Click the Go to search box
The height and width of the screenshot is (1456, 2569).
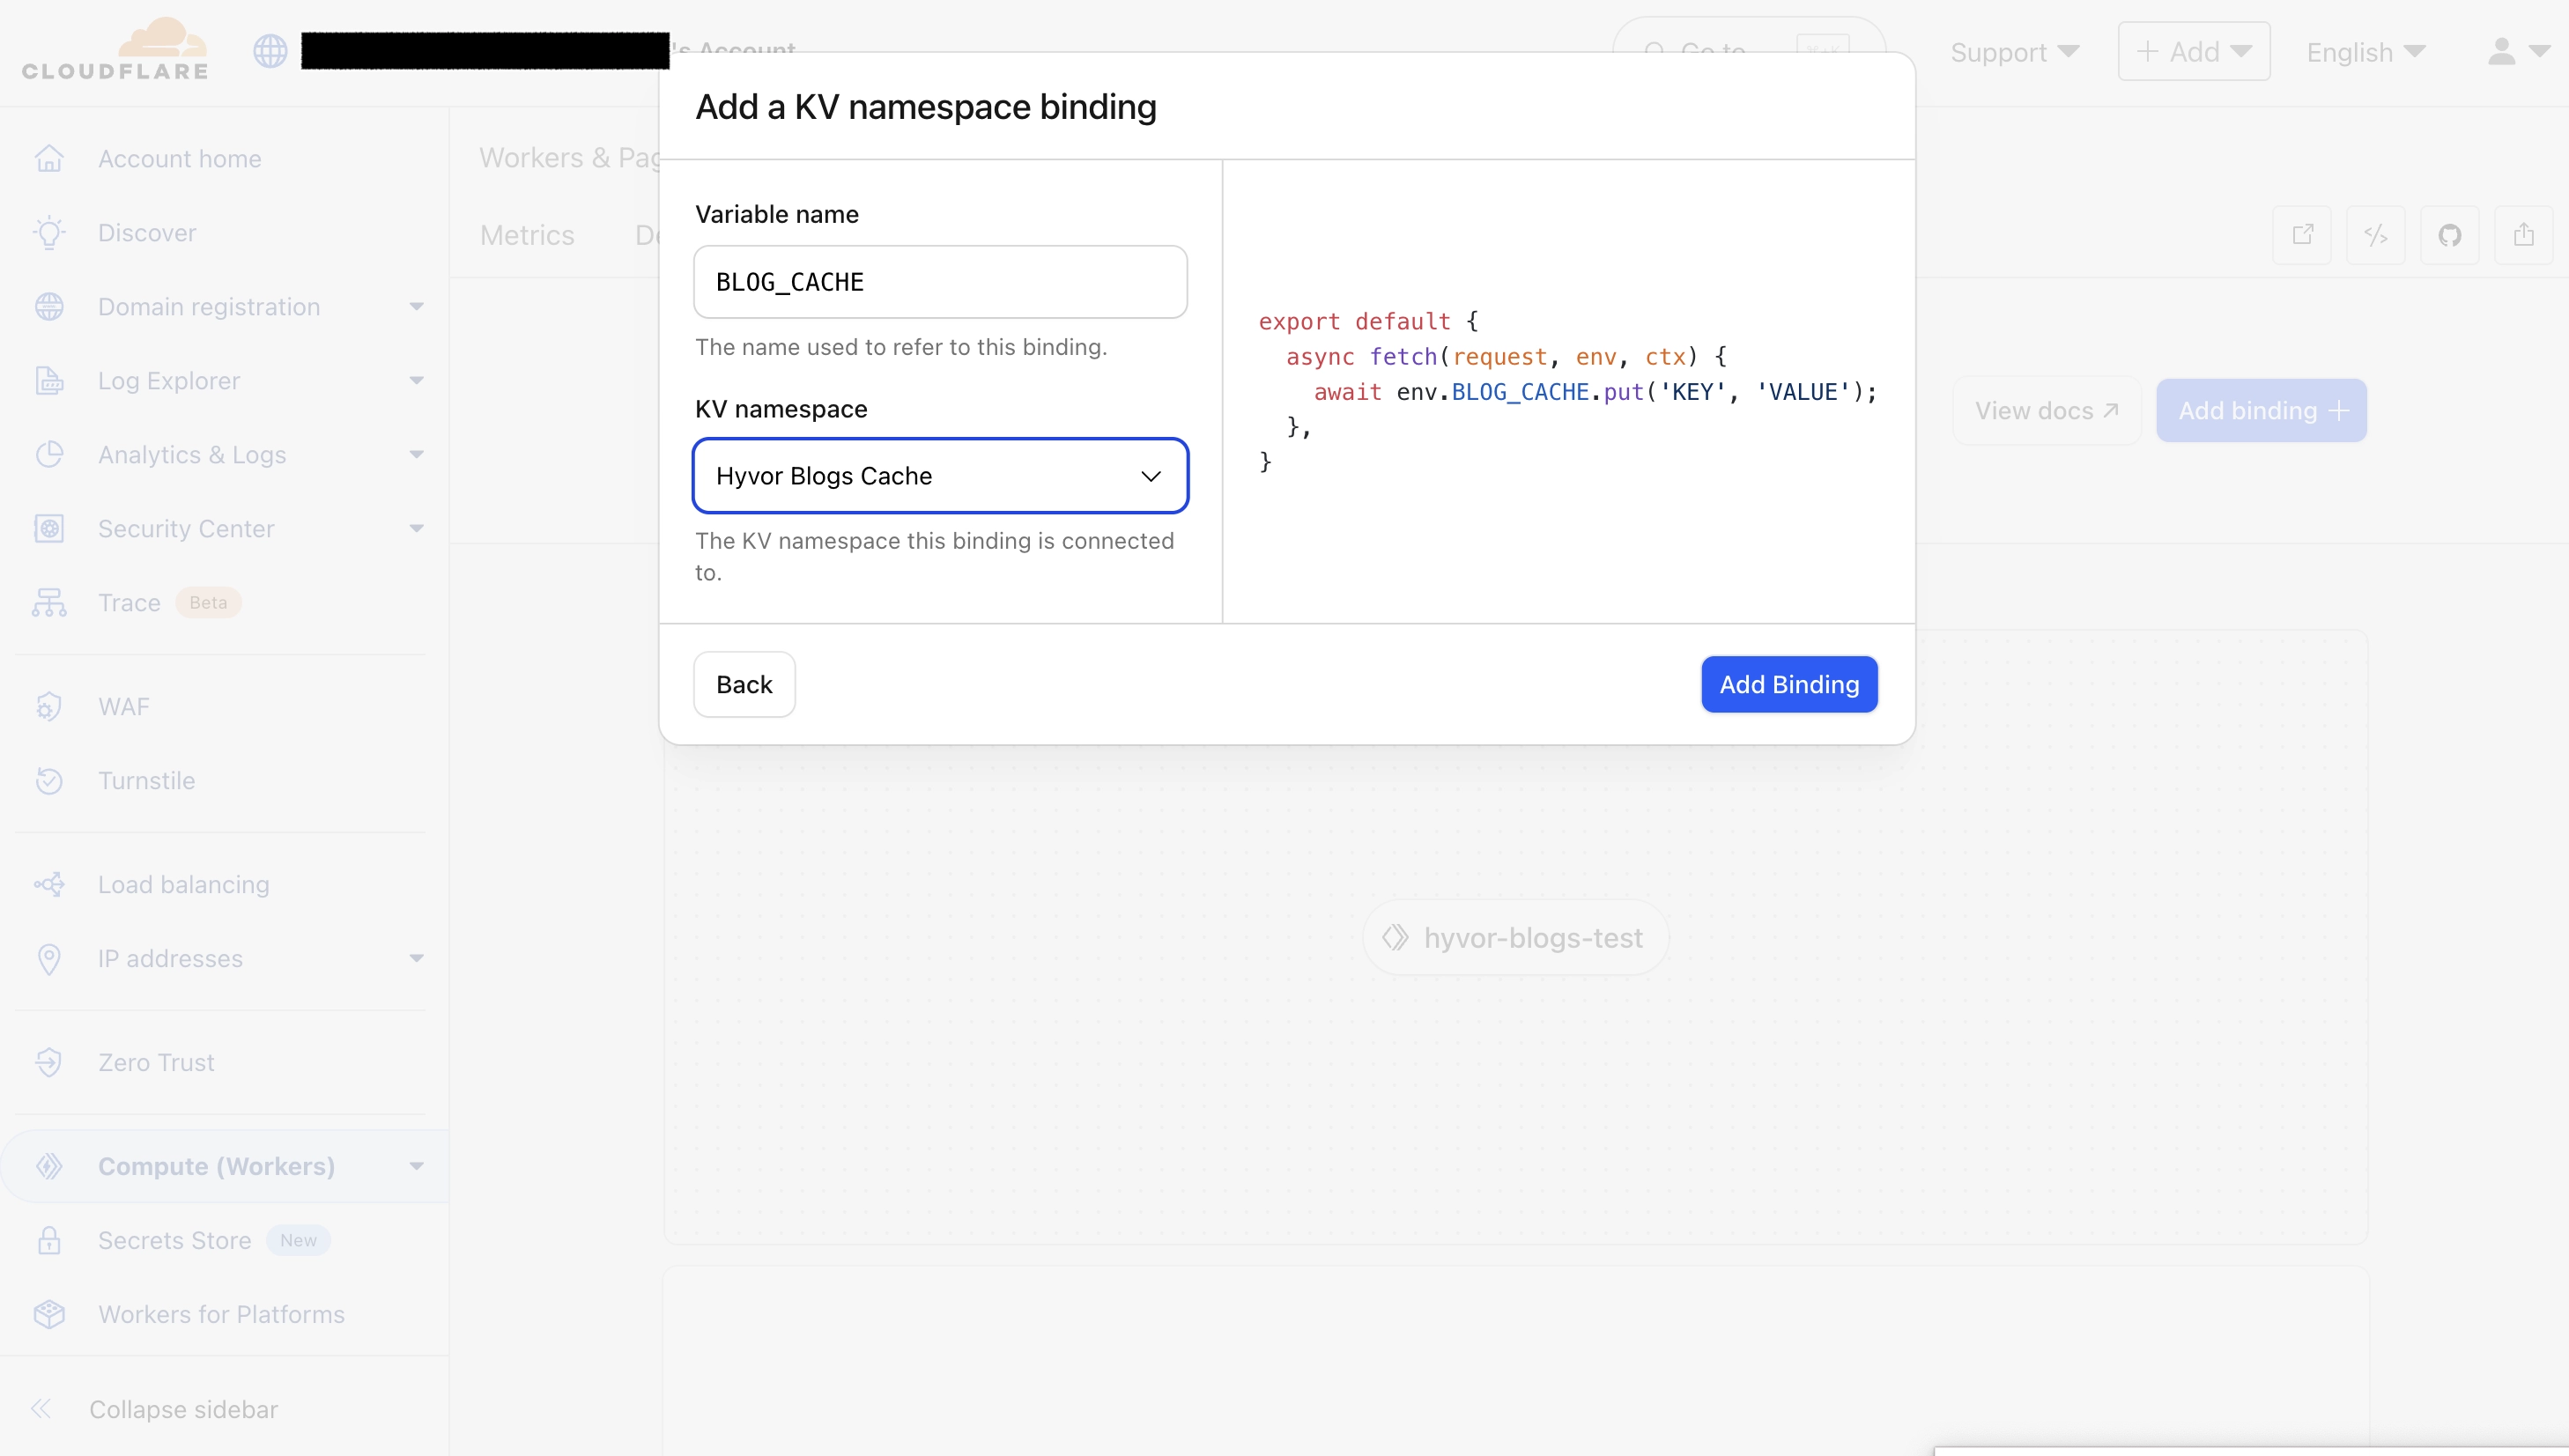click(1748, 50)
